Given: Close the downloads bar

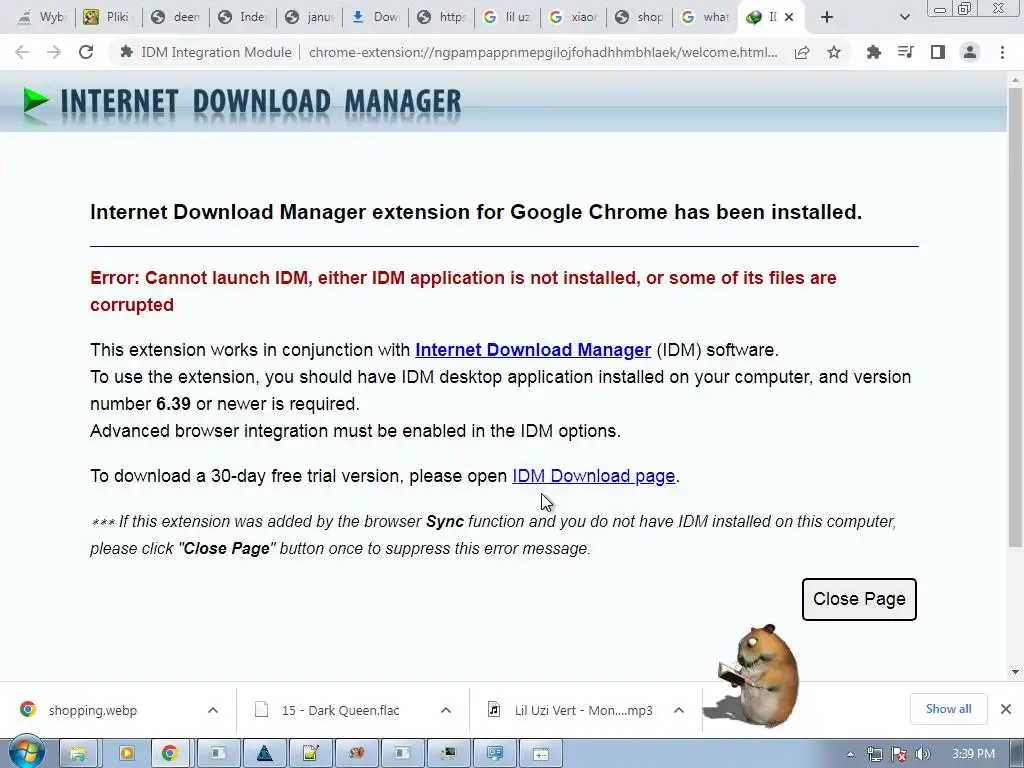Looking at the screenshot, I should 1006,709.
